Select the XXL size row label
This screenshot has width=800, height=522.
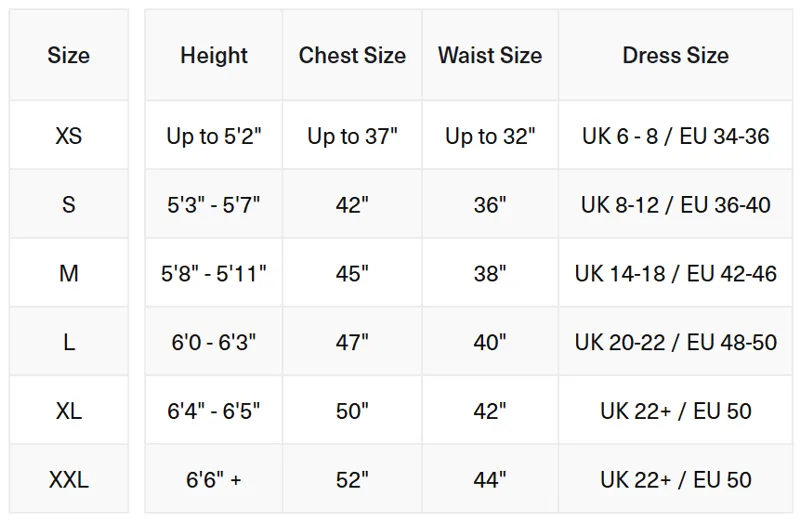(x=68, y=480)
